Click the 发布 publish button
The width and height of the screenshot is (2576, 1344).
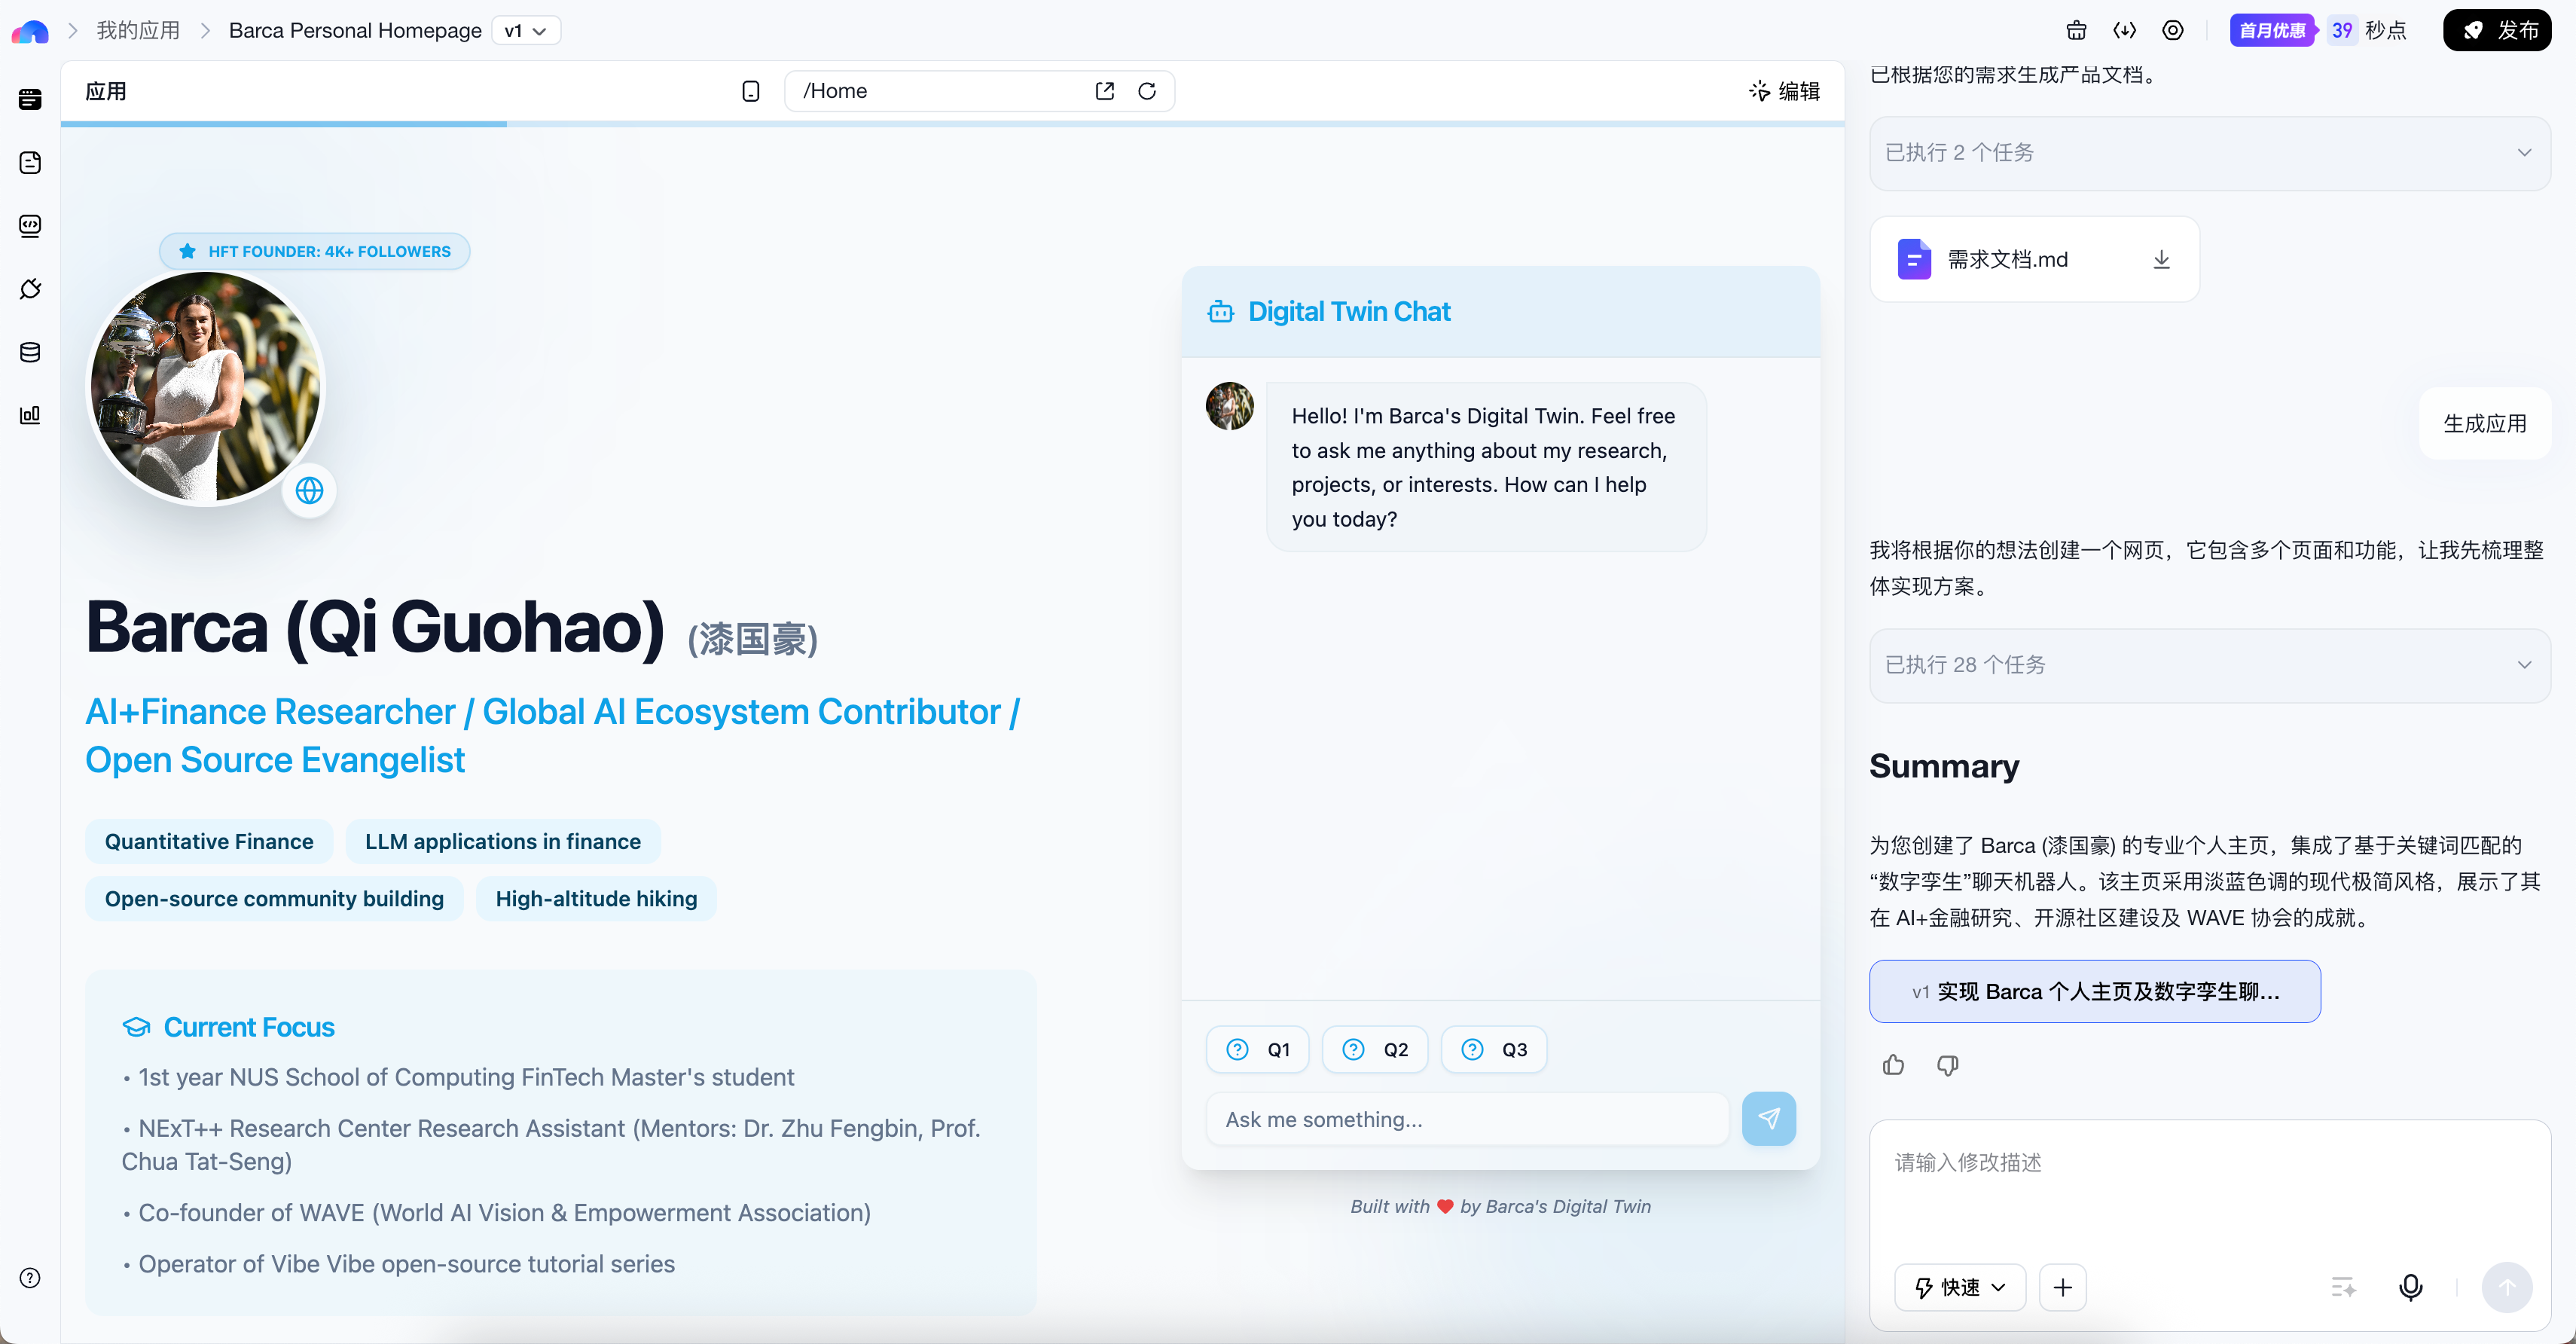(2497, 31)
